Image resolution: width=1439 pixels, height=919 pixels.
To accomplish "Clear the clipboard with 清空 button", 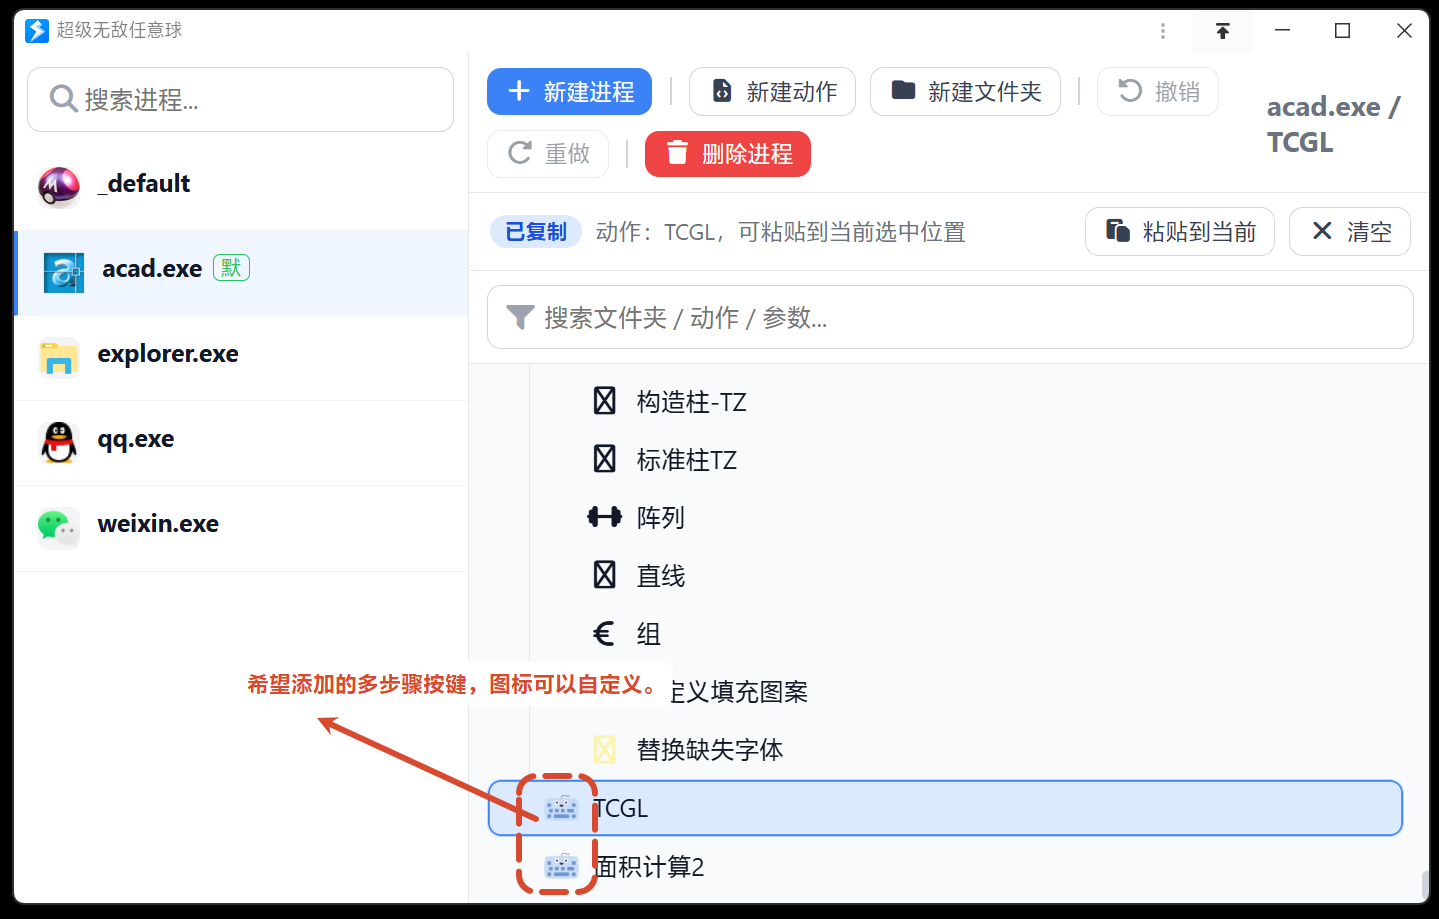I will [1349, 232].
